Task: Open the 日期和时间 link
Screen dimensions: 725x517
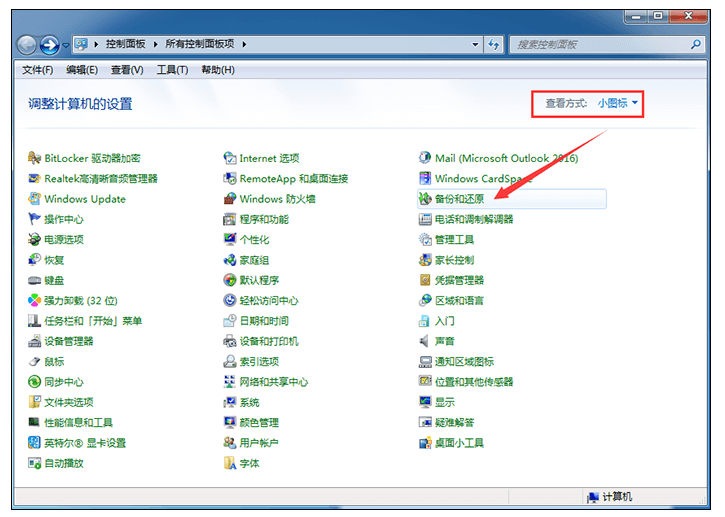Action: (264, 321)
